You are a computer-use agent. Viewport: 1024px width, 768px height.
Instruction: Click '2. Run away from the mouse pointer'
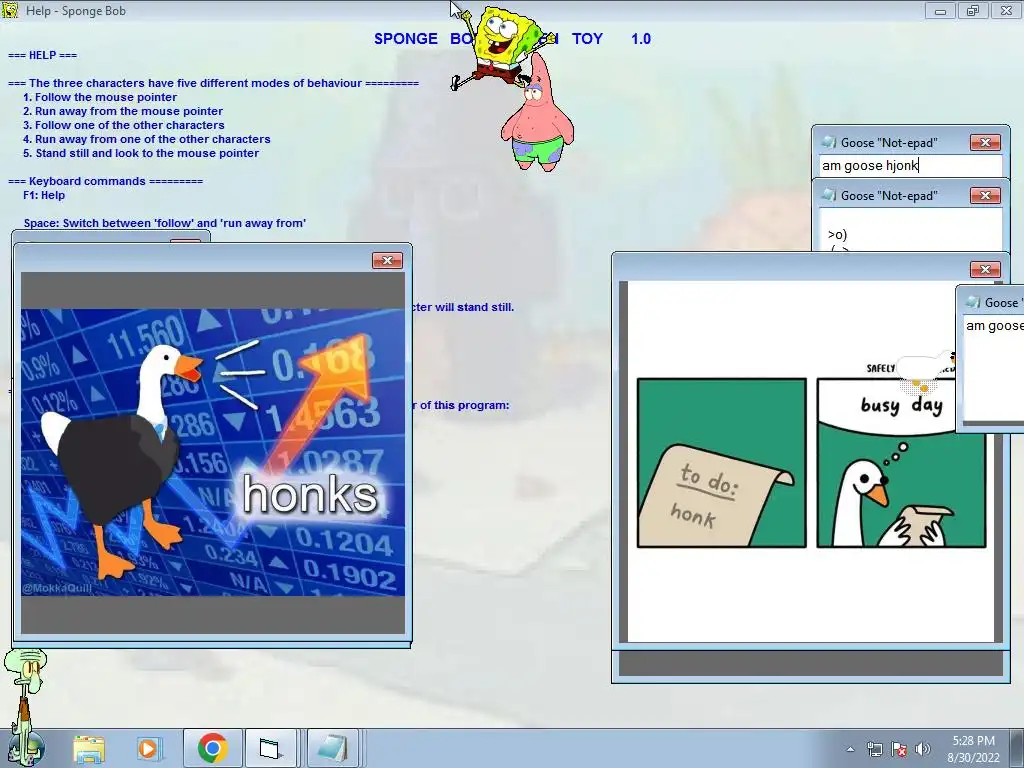point(123,111)
